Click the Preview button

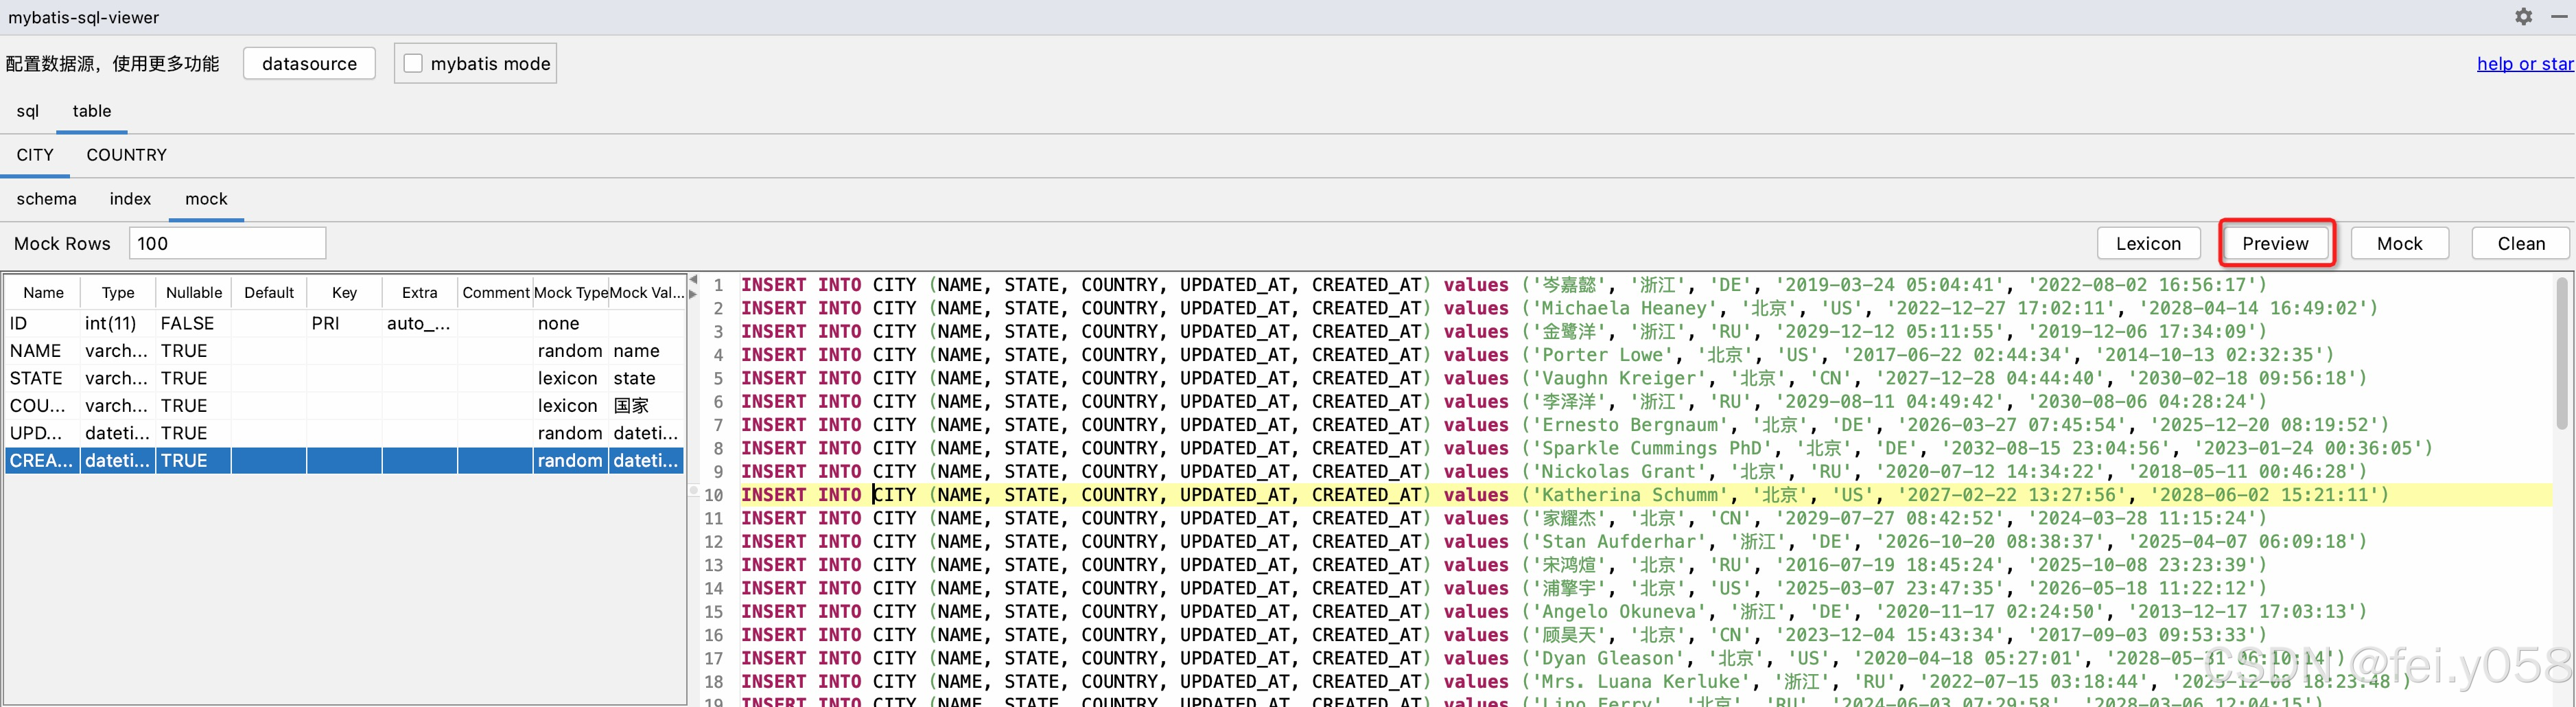click(2275, 243)
